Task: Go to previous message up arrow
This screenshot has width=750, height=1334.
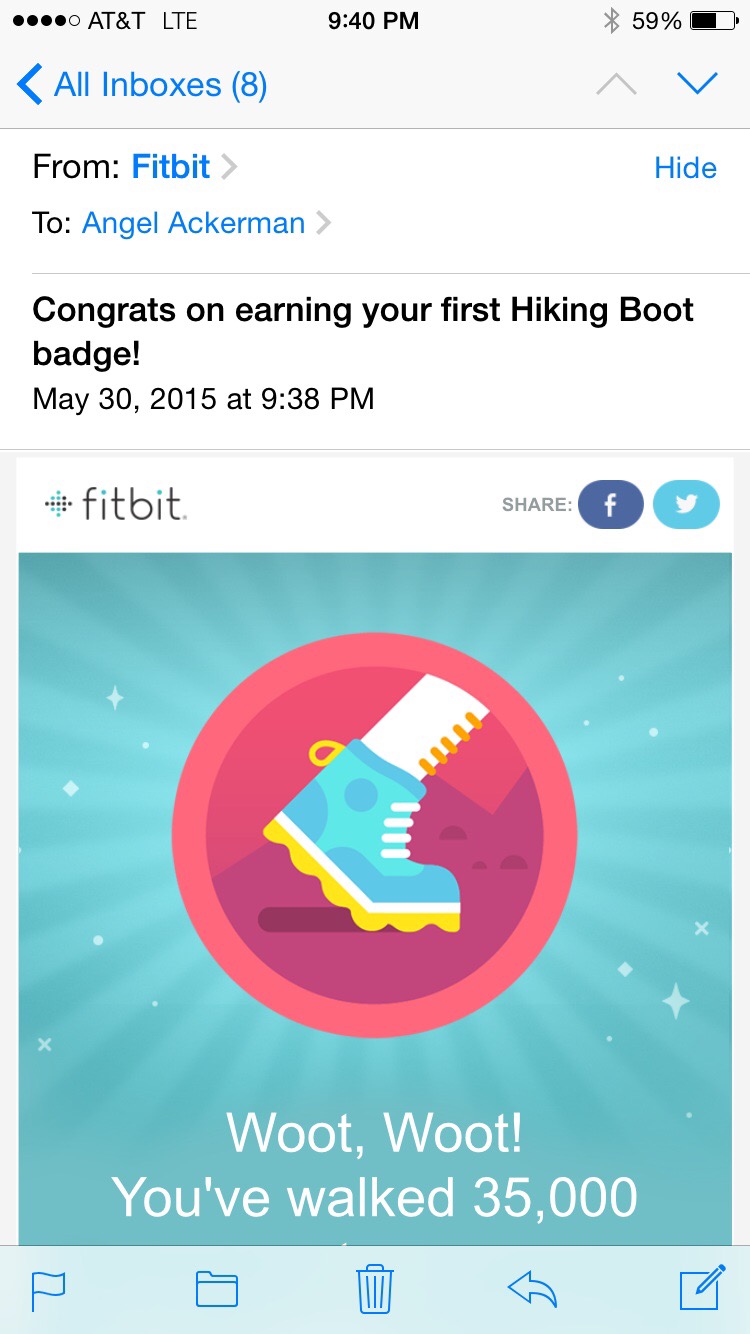Action: click(x=616, y=84)
